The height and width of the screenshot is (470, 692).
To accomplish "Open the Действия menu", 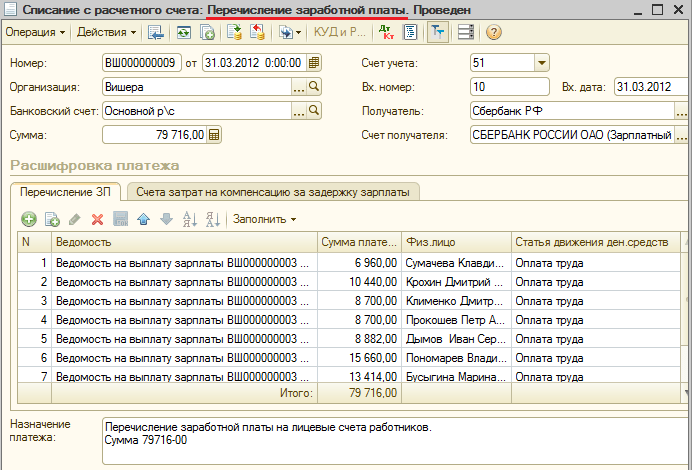I will (105, 32).
